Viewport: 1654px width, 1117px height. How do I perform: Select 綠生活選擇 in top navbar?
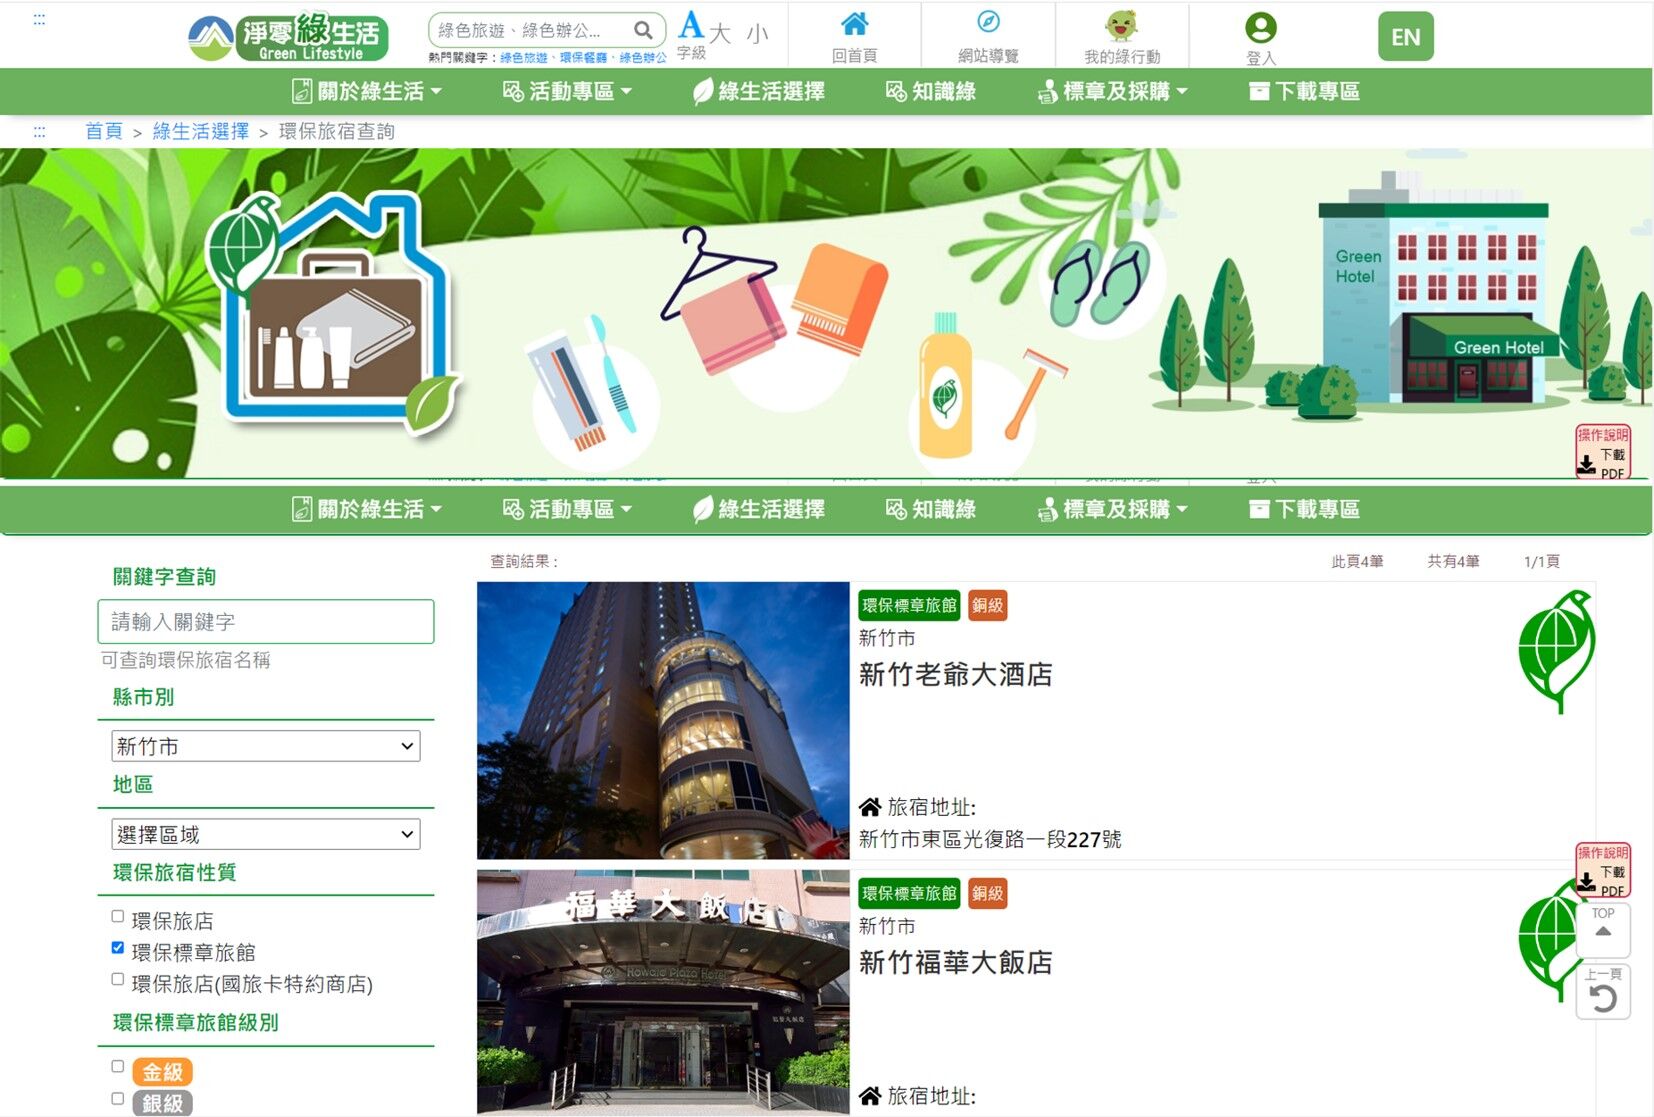pyautogui.click(x=759, y=91)
